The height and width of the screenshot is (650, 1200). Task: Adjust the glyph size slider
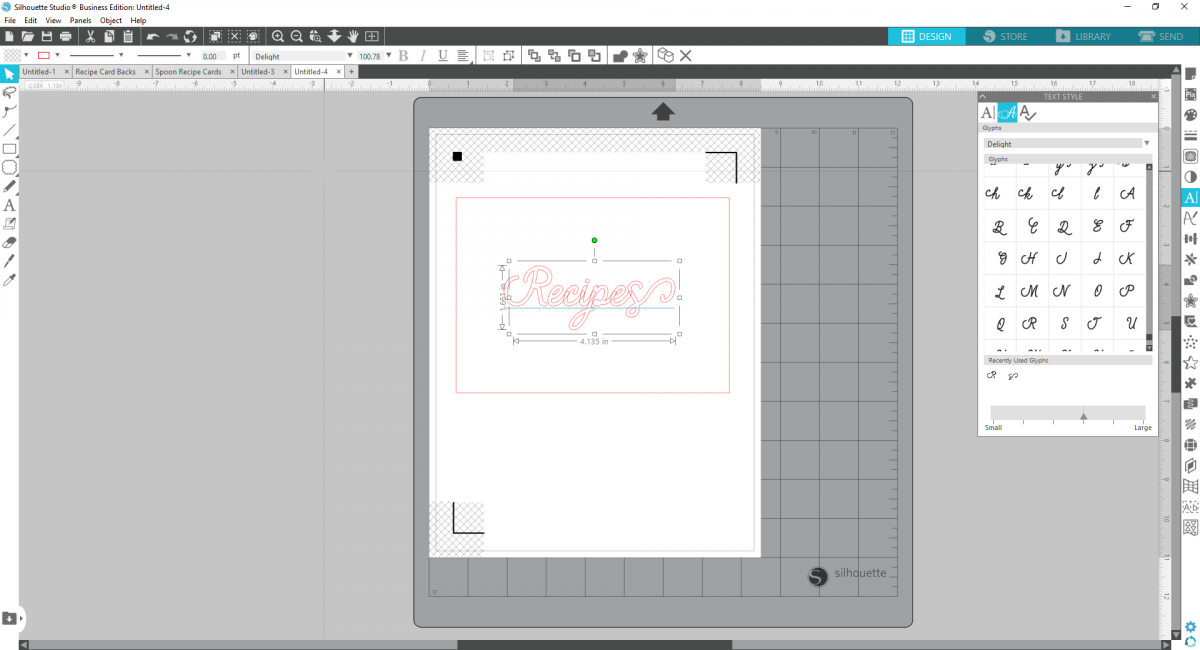(x=1084, y=415)
